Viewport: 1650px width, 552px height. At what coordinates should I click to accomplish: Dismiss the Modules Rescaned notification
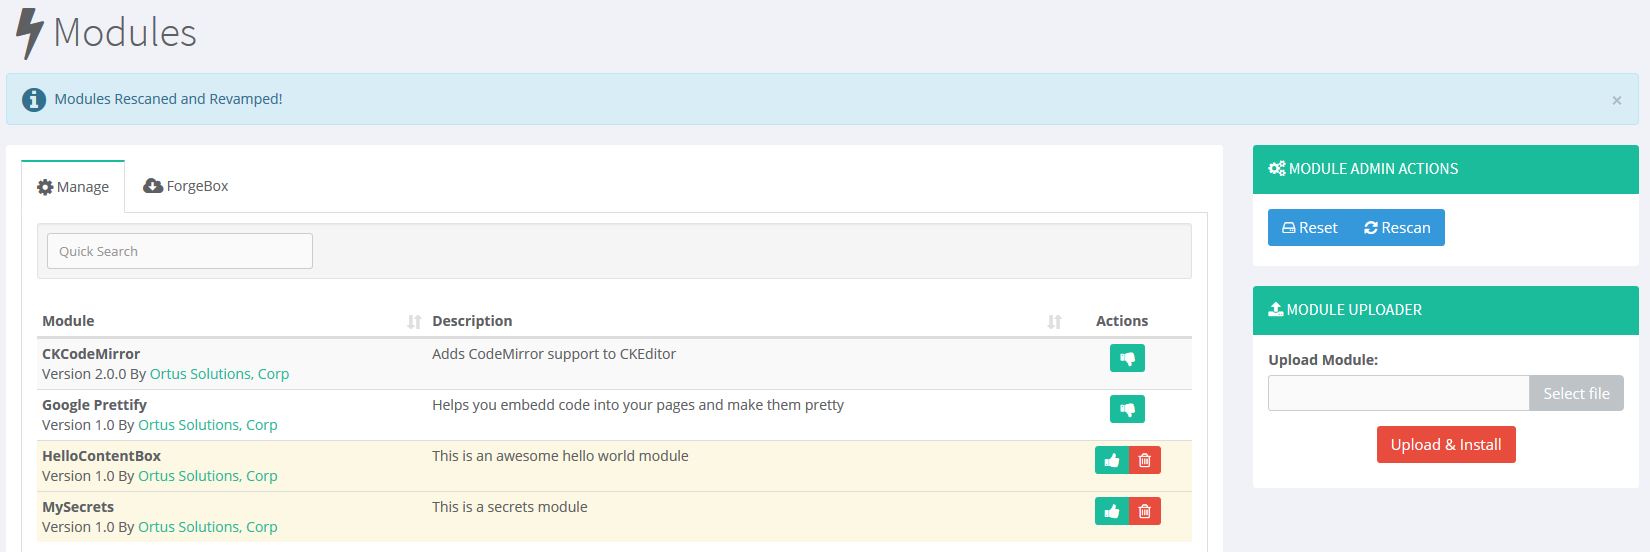1616,100
